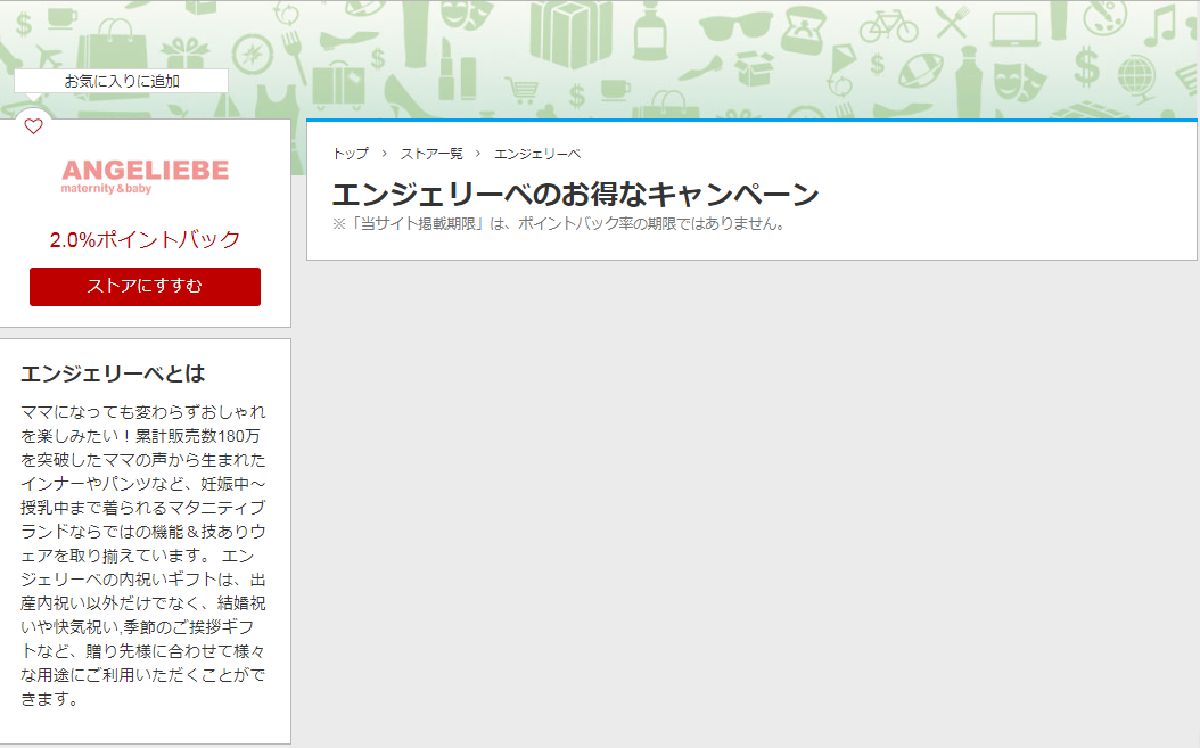The image size is (1200, 748).
Task: Click the エンジェリーベのお得なキャンペーン heading
Action: (x=575, y=194)
